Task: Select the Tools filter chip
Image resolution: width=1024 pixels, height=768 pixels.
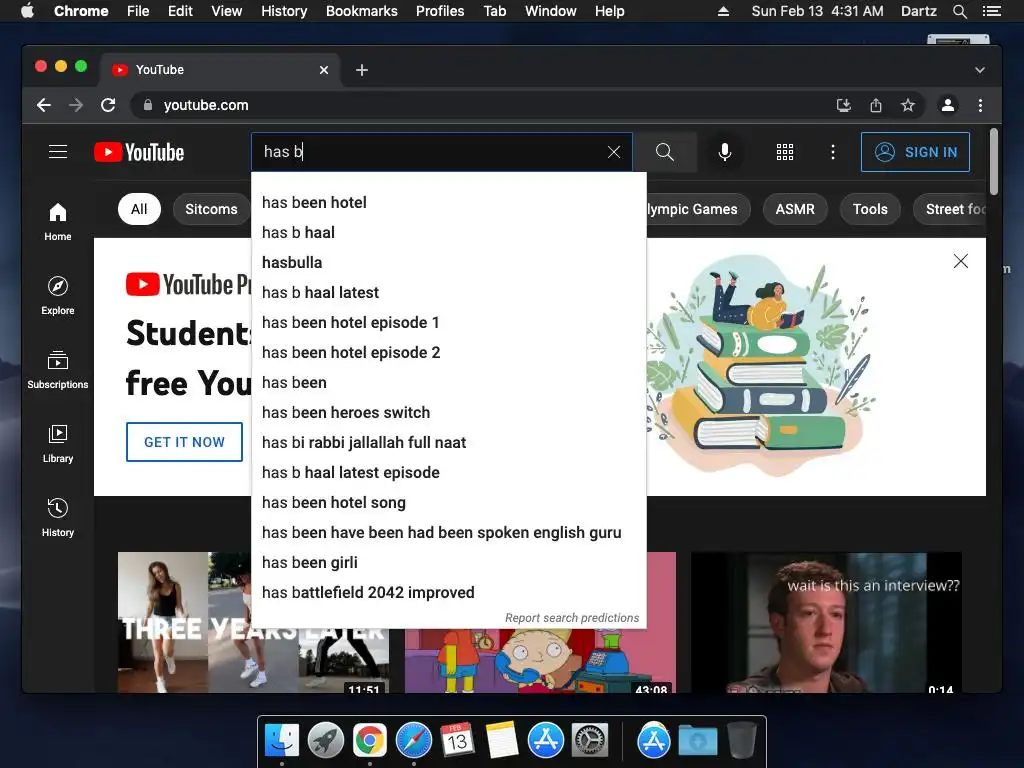Action: tap(870, 209)
